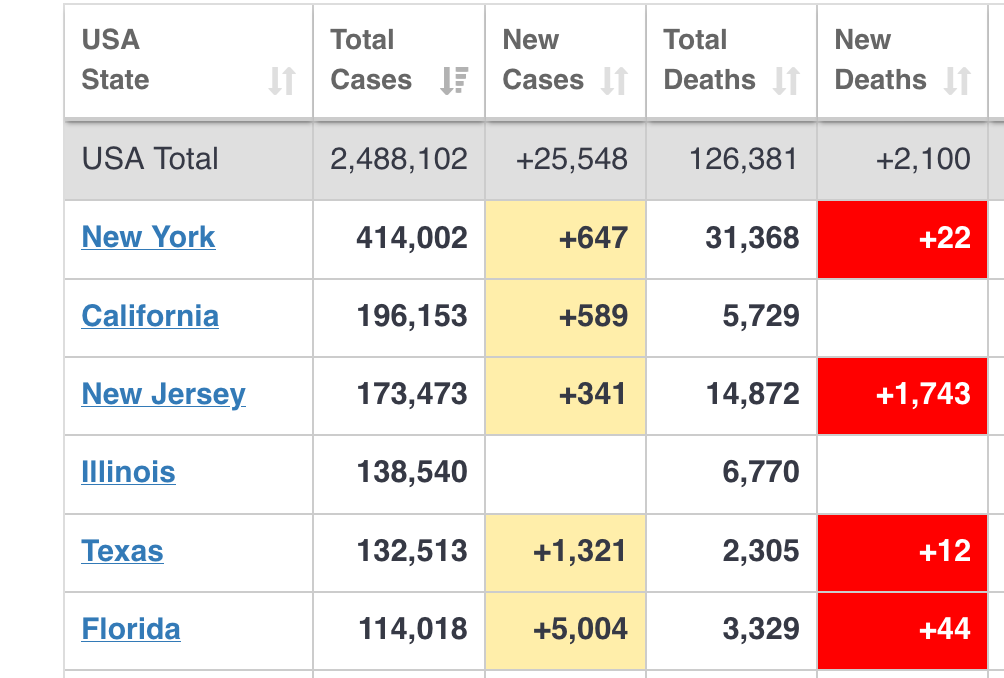1004x678 pixels.
Task: Open the New York state link
Action: [148, 237]
